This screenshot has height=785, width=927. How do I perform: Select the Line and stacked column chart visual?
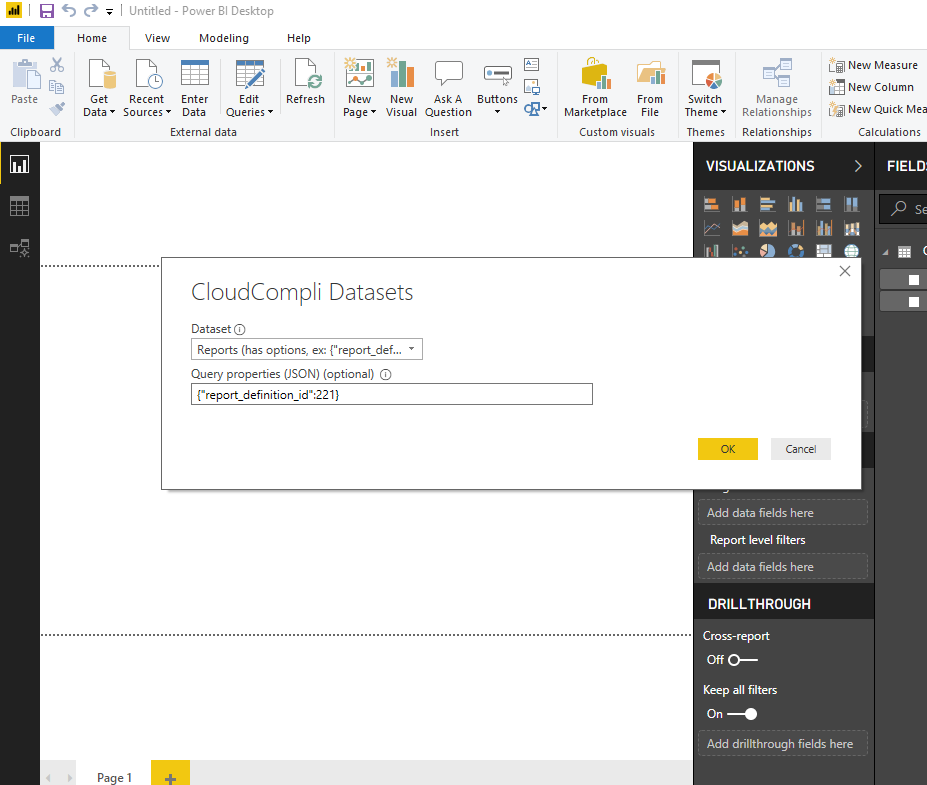tap(796, 228)
